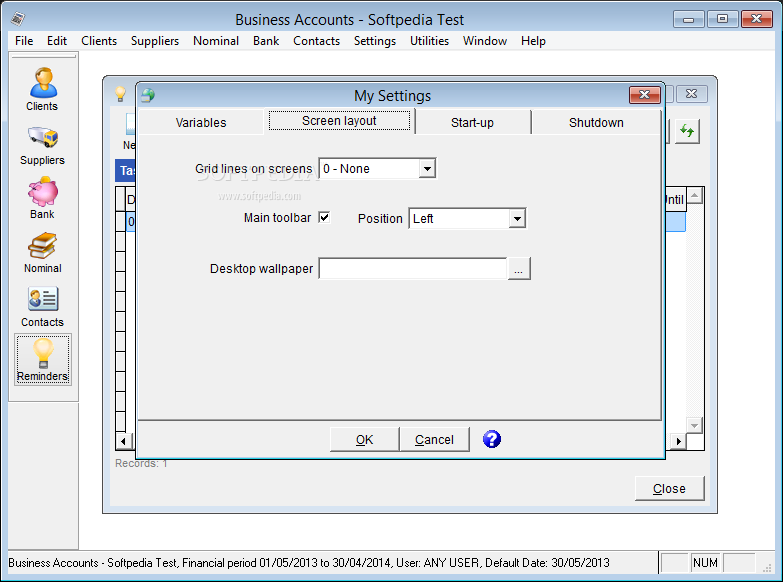The height and width of the screenshot is (582, 783).
Task: Open the Utilities menu
Action: [429, 41]
